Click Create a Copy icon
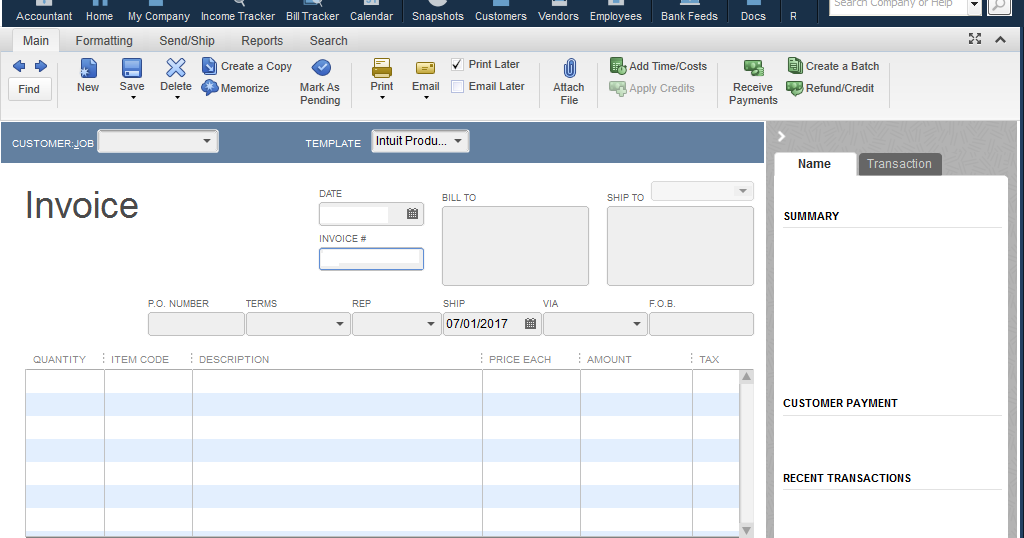Screen dimensions: 1024x538 point(209,66)
